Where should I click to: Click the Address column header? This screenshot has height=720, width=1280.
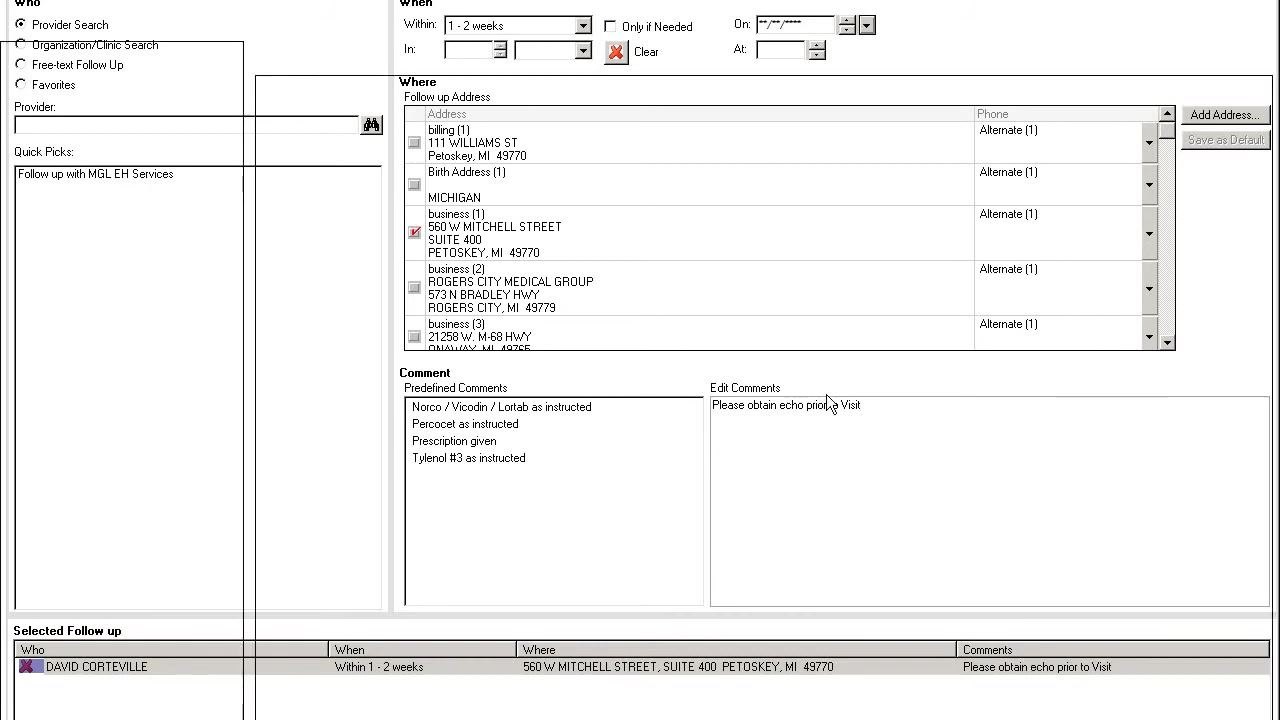click(700, 114)
